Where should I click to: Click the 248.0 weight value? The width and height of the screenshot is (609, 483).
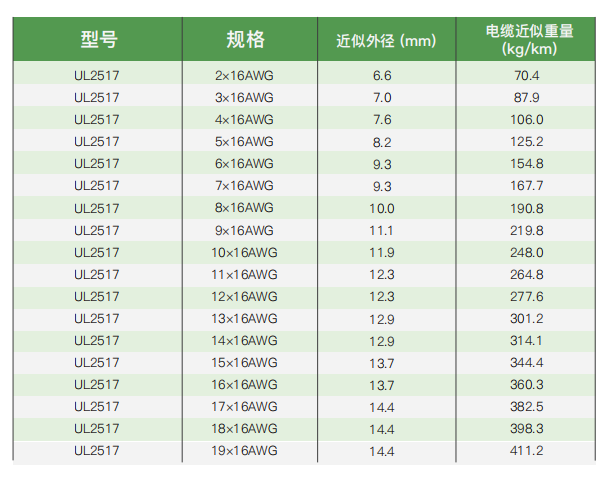tap(526, 252)
